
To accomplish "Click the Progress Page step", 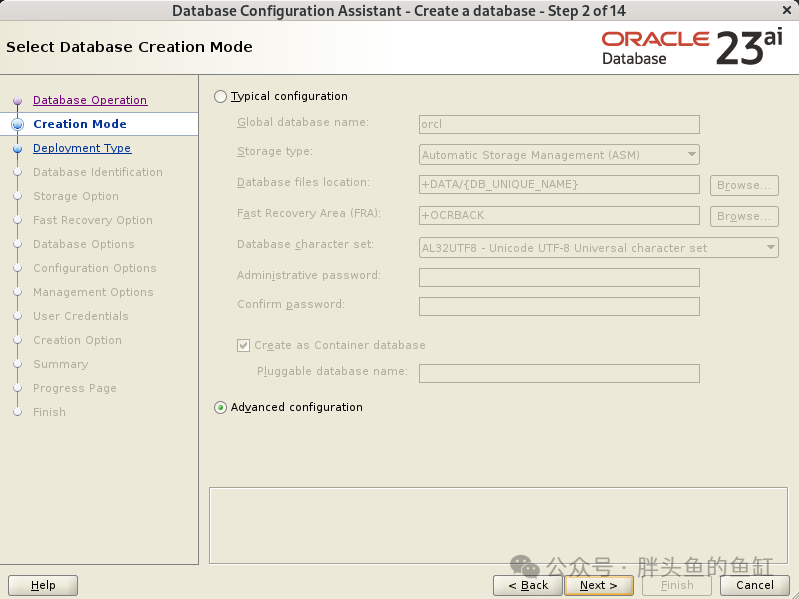I will 75,388.
